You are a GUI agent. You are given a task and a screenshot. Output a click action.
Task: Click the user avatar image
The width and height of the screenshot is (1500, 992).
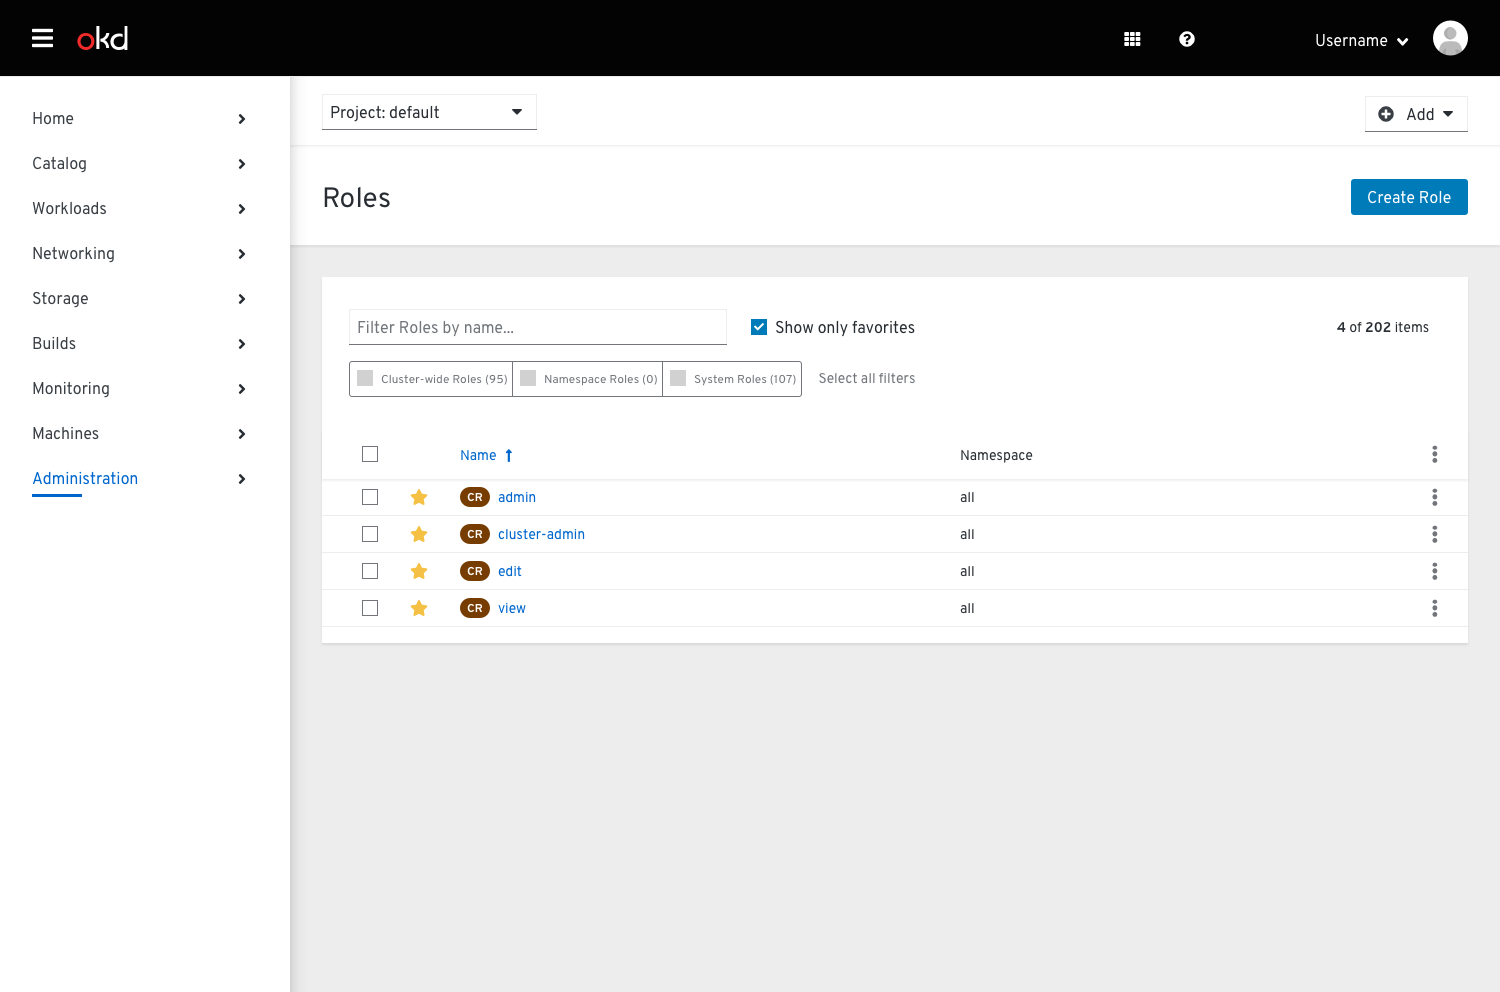1450,38
